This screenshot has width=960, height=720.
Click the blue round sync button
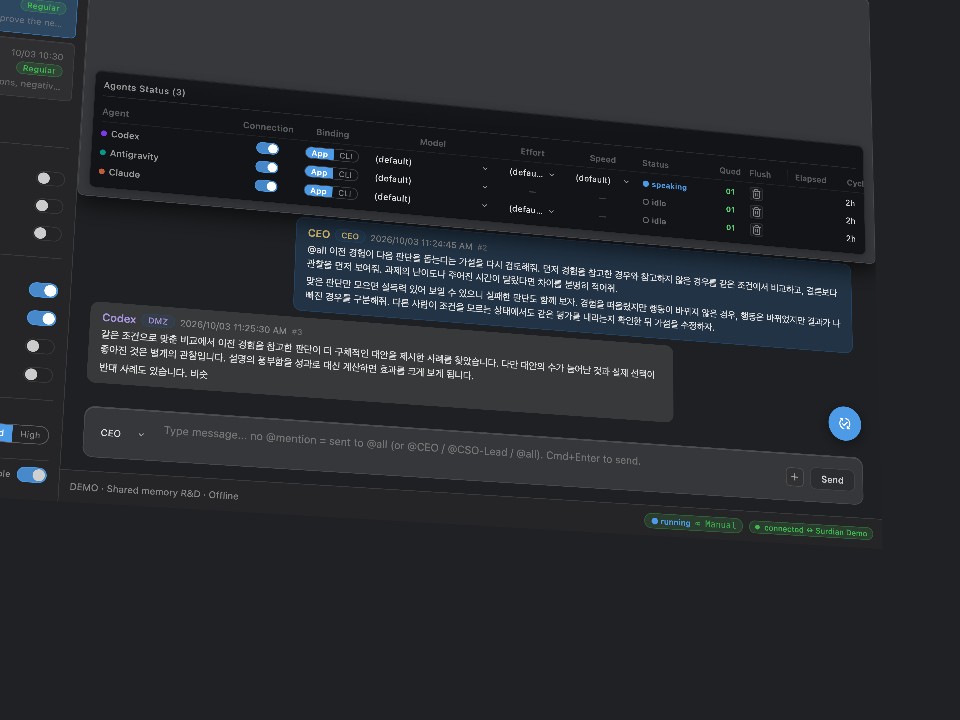tap(844, 424)
